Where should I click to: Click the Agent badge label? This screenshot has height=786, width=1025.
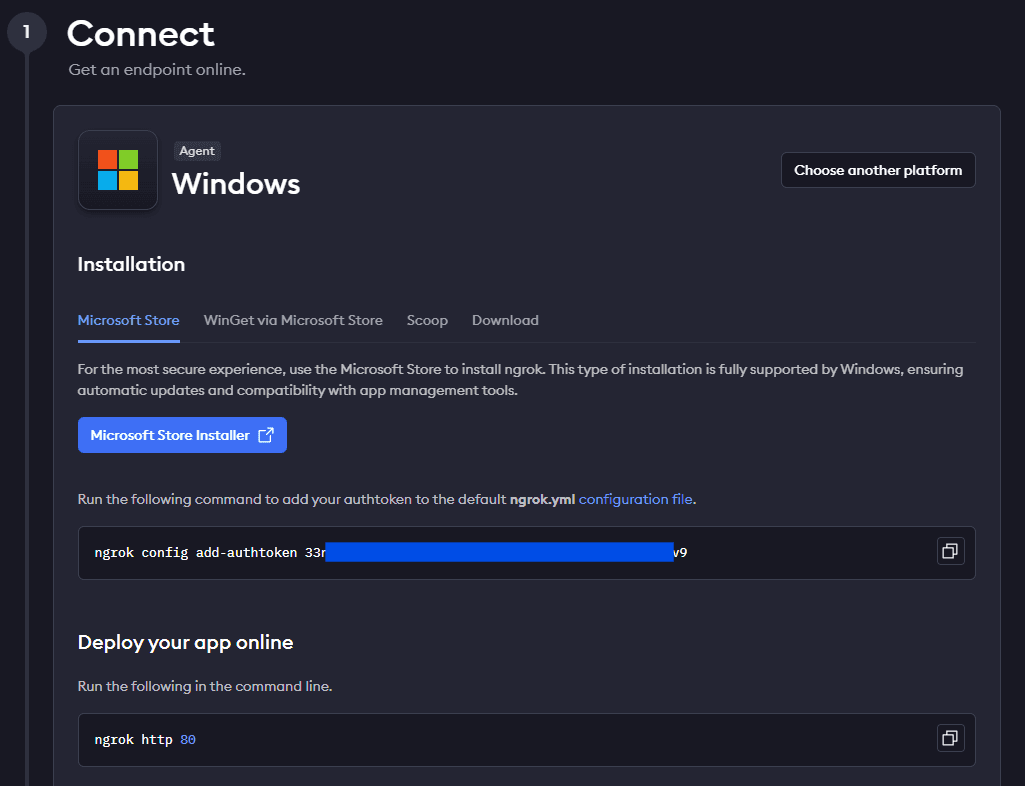click(197, 151)
